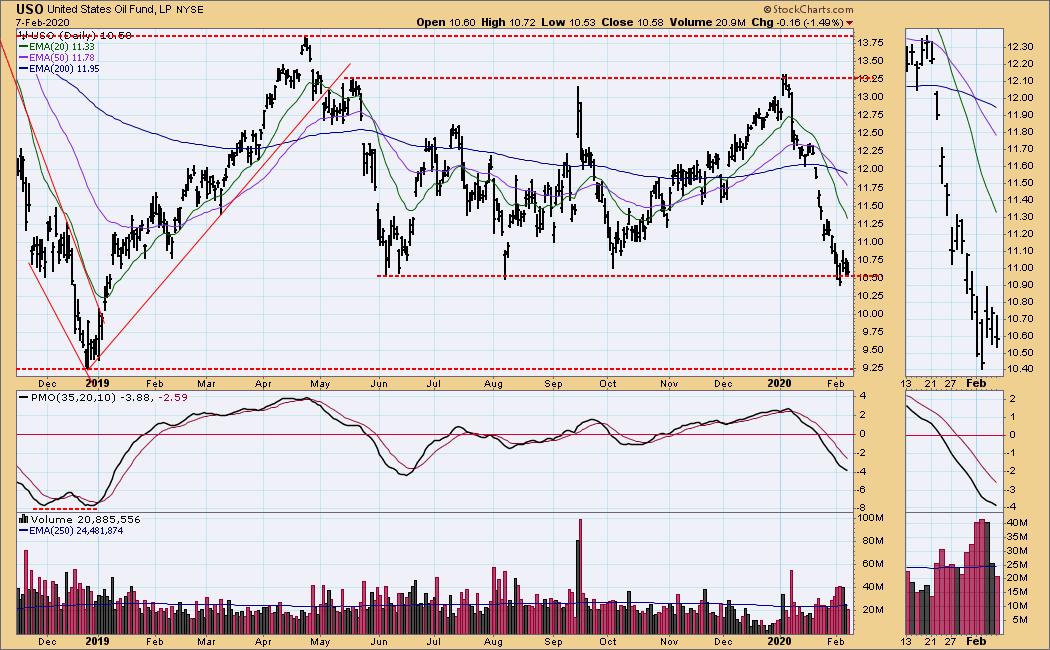The image size is (1050, 650).
Task: Click the 12.75 price axis label
Action: pos(871,115)
